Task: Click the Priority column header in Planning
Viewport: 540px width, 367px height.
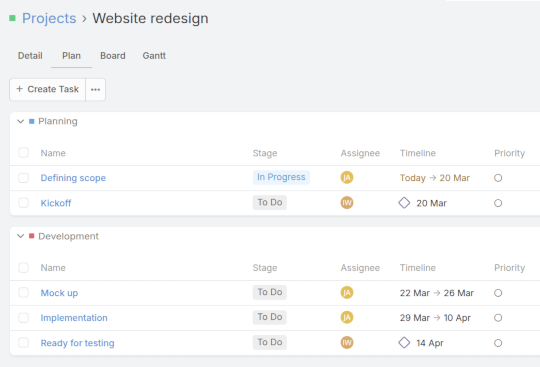Action: (510, 153)
